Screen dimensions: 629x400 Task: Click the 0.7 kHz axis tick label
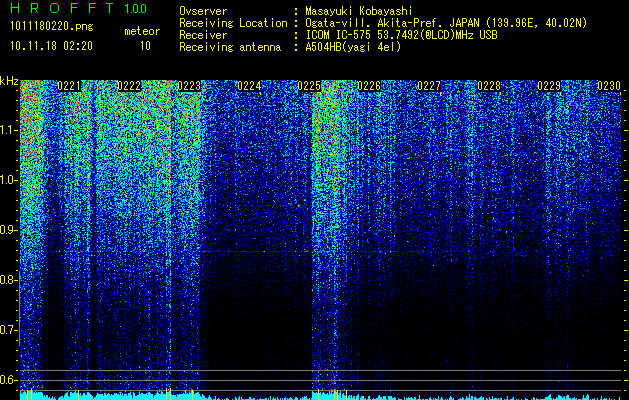[9, 330]
